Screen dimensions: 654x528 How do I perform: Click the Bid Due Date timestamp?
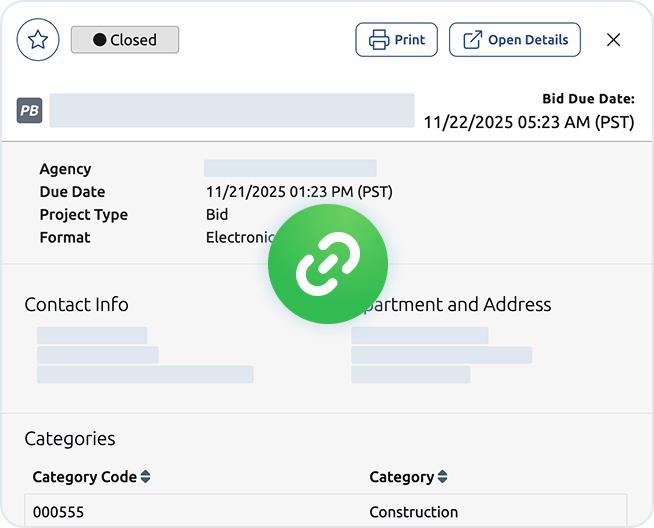[529, 122]
